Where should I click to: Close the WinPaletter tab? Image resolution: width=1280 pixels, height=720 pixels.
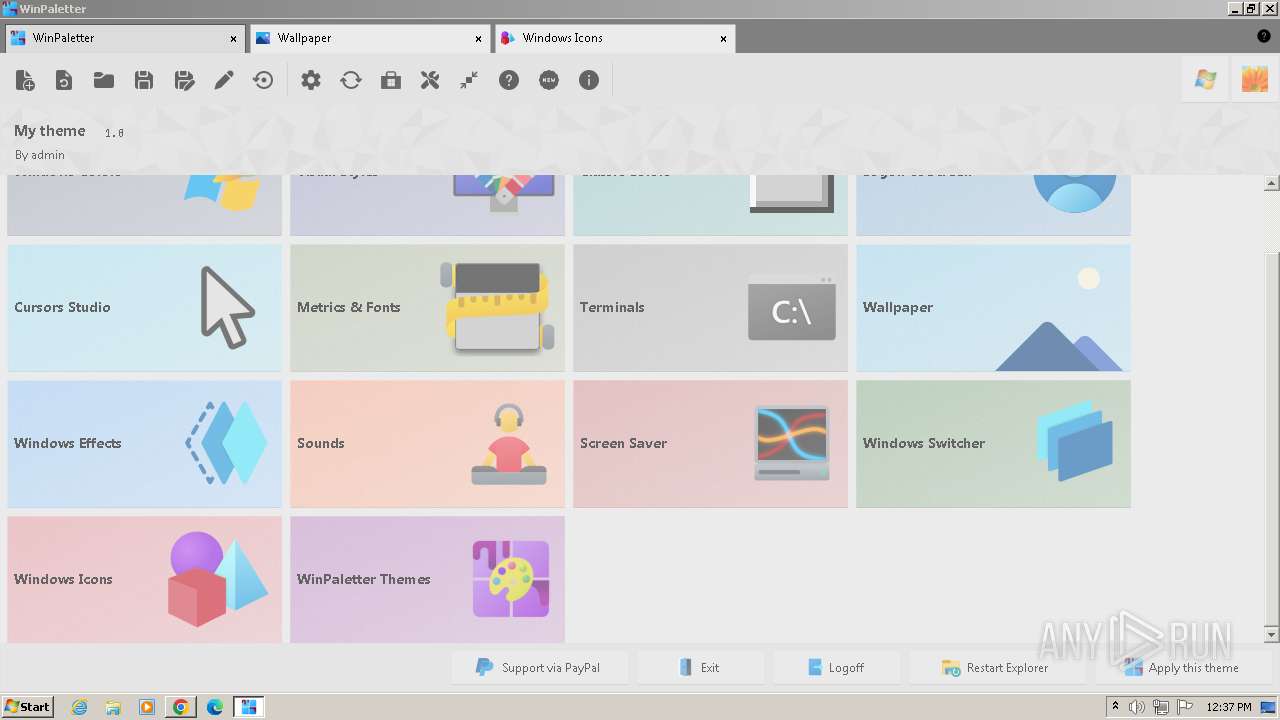click(x=234, y=39)
